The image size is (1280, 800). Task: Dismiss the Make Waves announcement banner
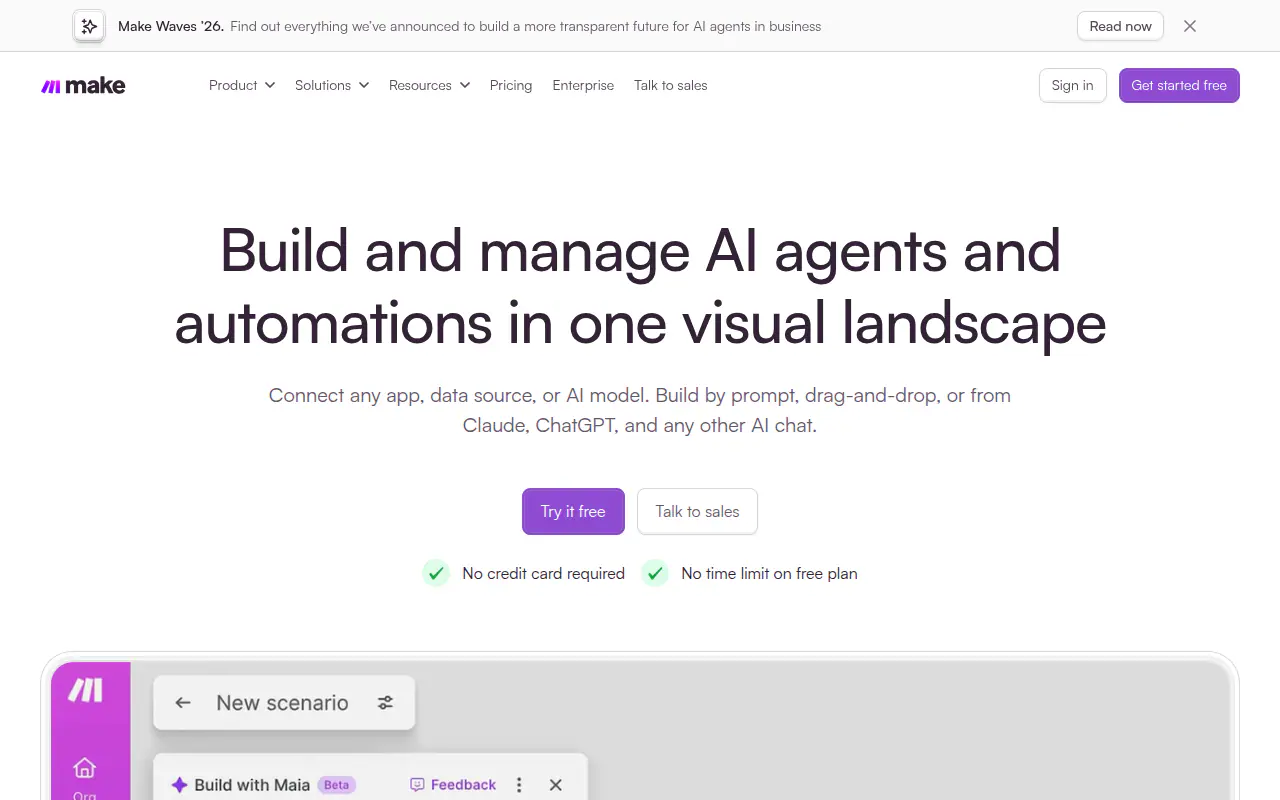1190,26
